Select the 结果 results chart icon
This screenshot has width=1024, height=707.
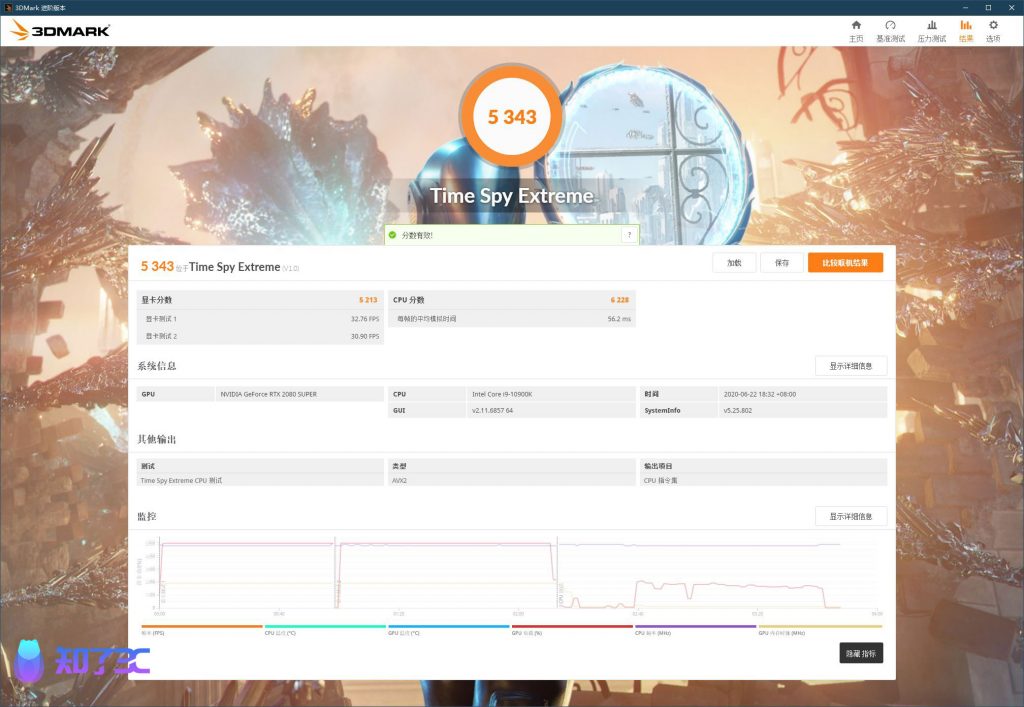click(966, 31)
